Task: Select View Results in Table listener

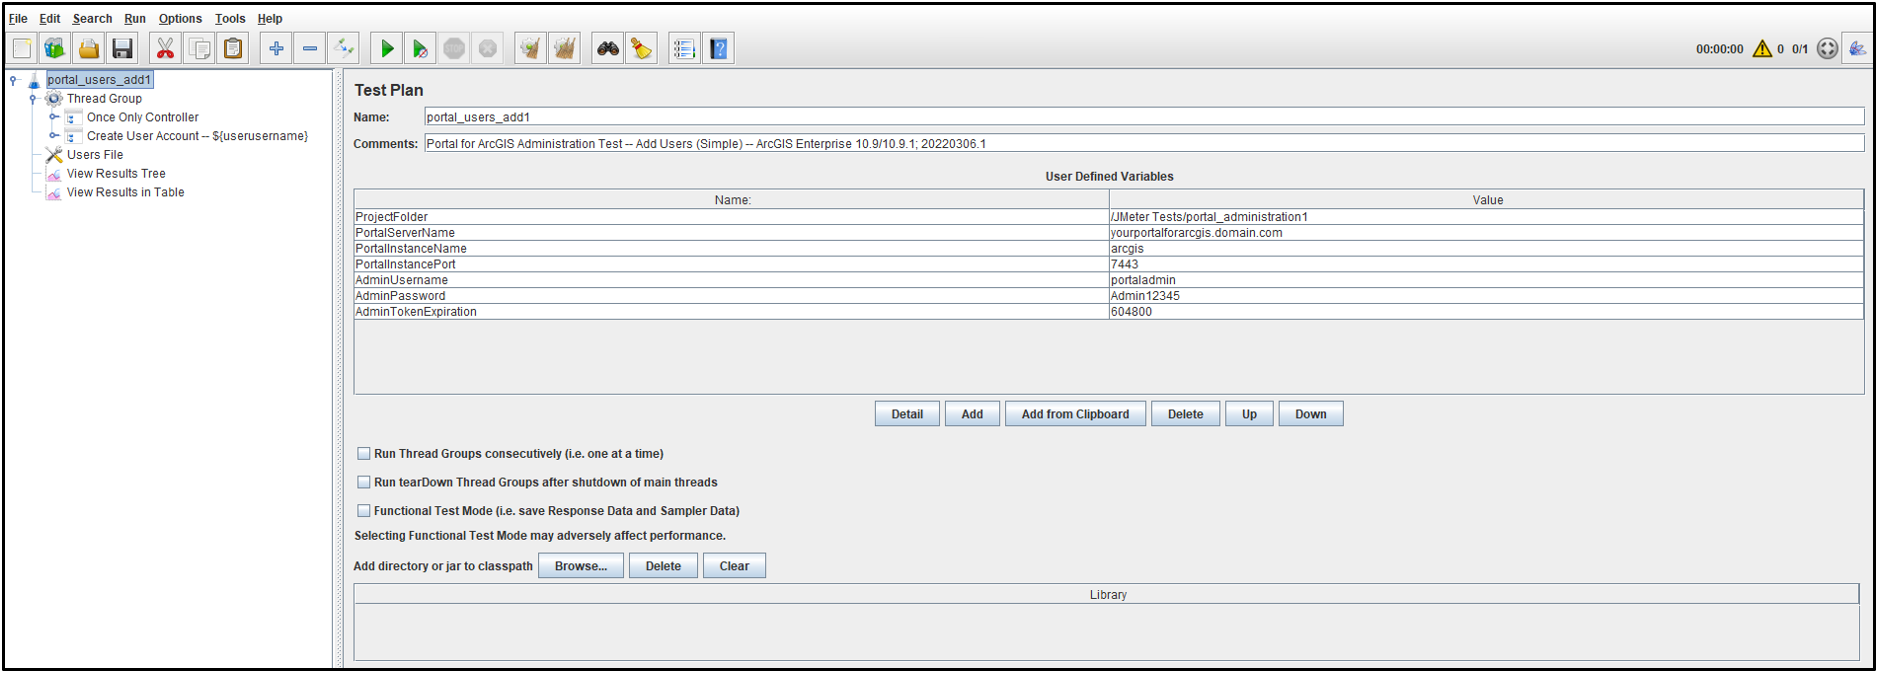Action: click(x=125, y=193)
